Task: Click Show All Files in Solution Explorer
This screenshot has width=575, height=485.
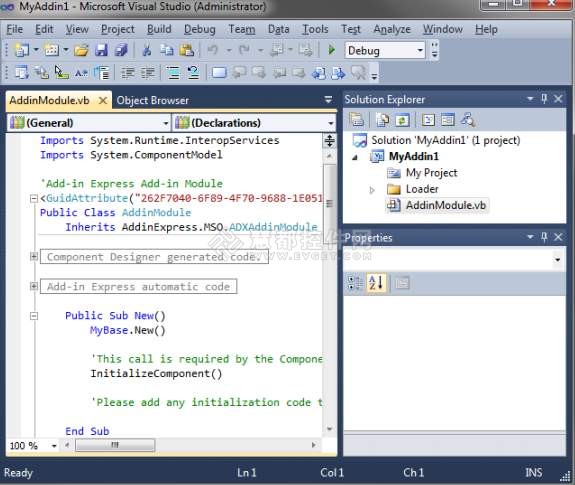Action: click(383, 120)
